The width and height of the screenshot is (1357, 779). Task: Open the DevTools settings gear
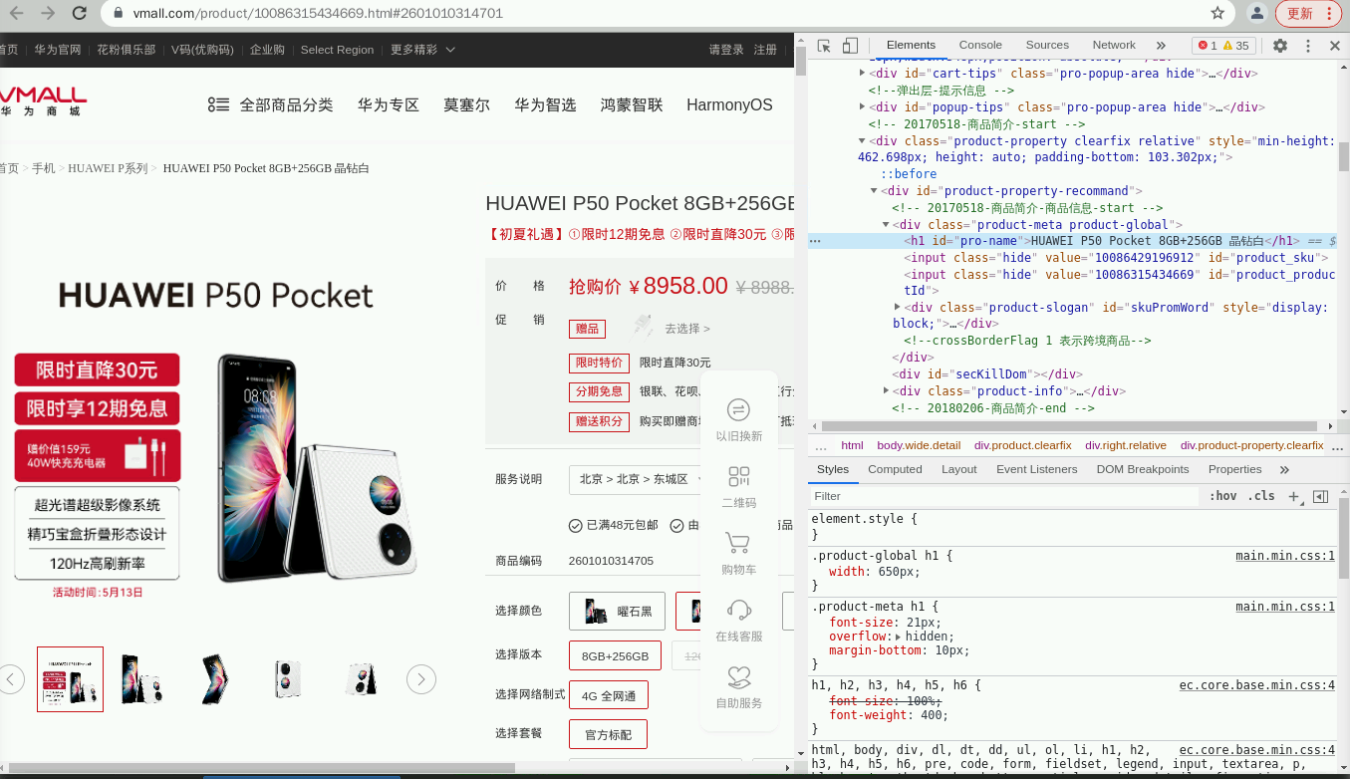[x=1280, y=45]
